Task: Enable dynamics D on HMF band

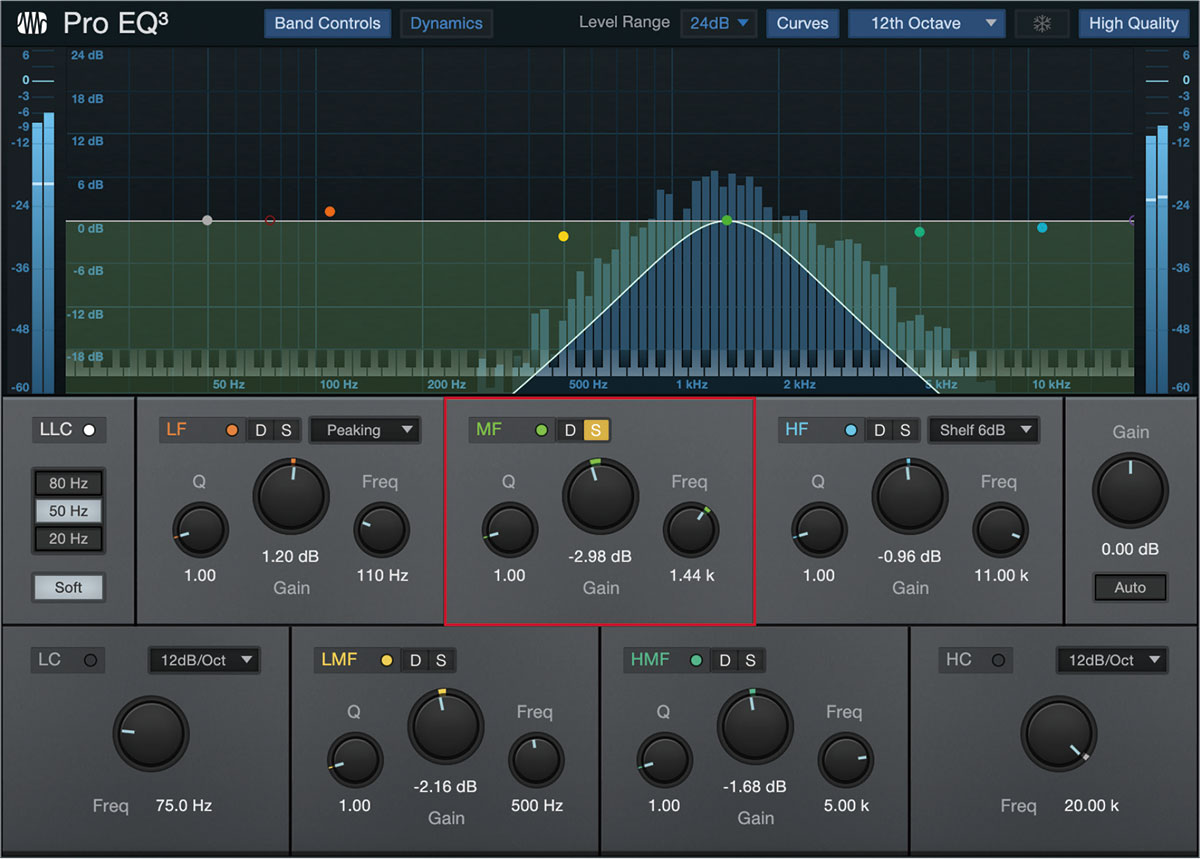Action: (x=724, y=660)
